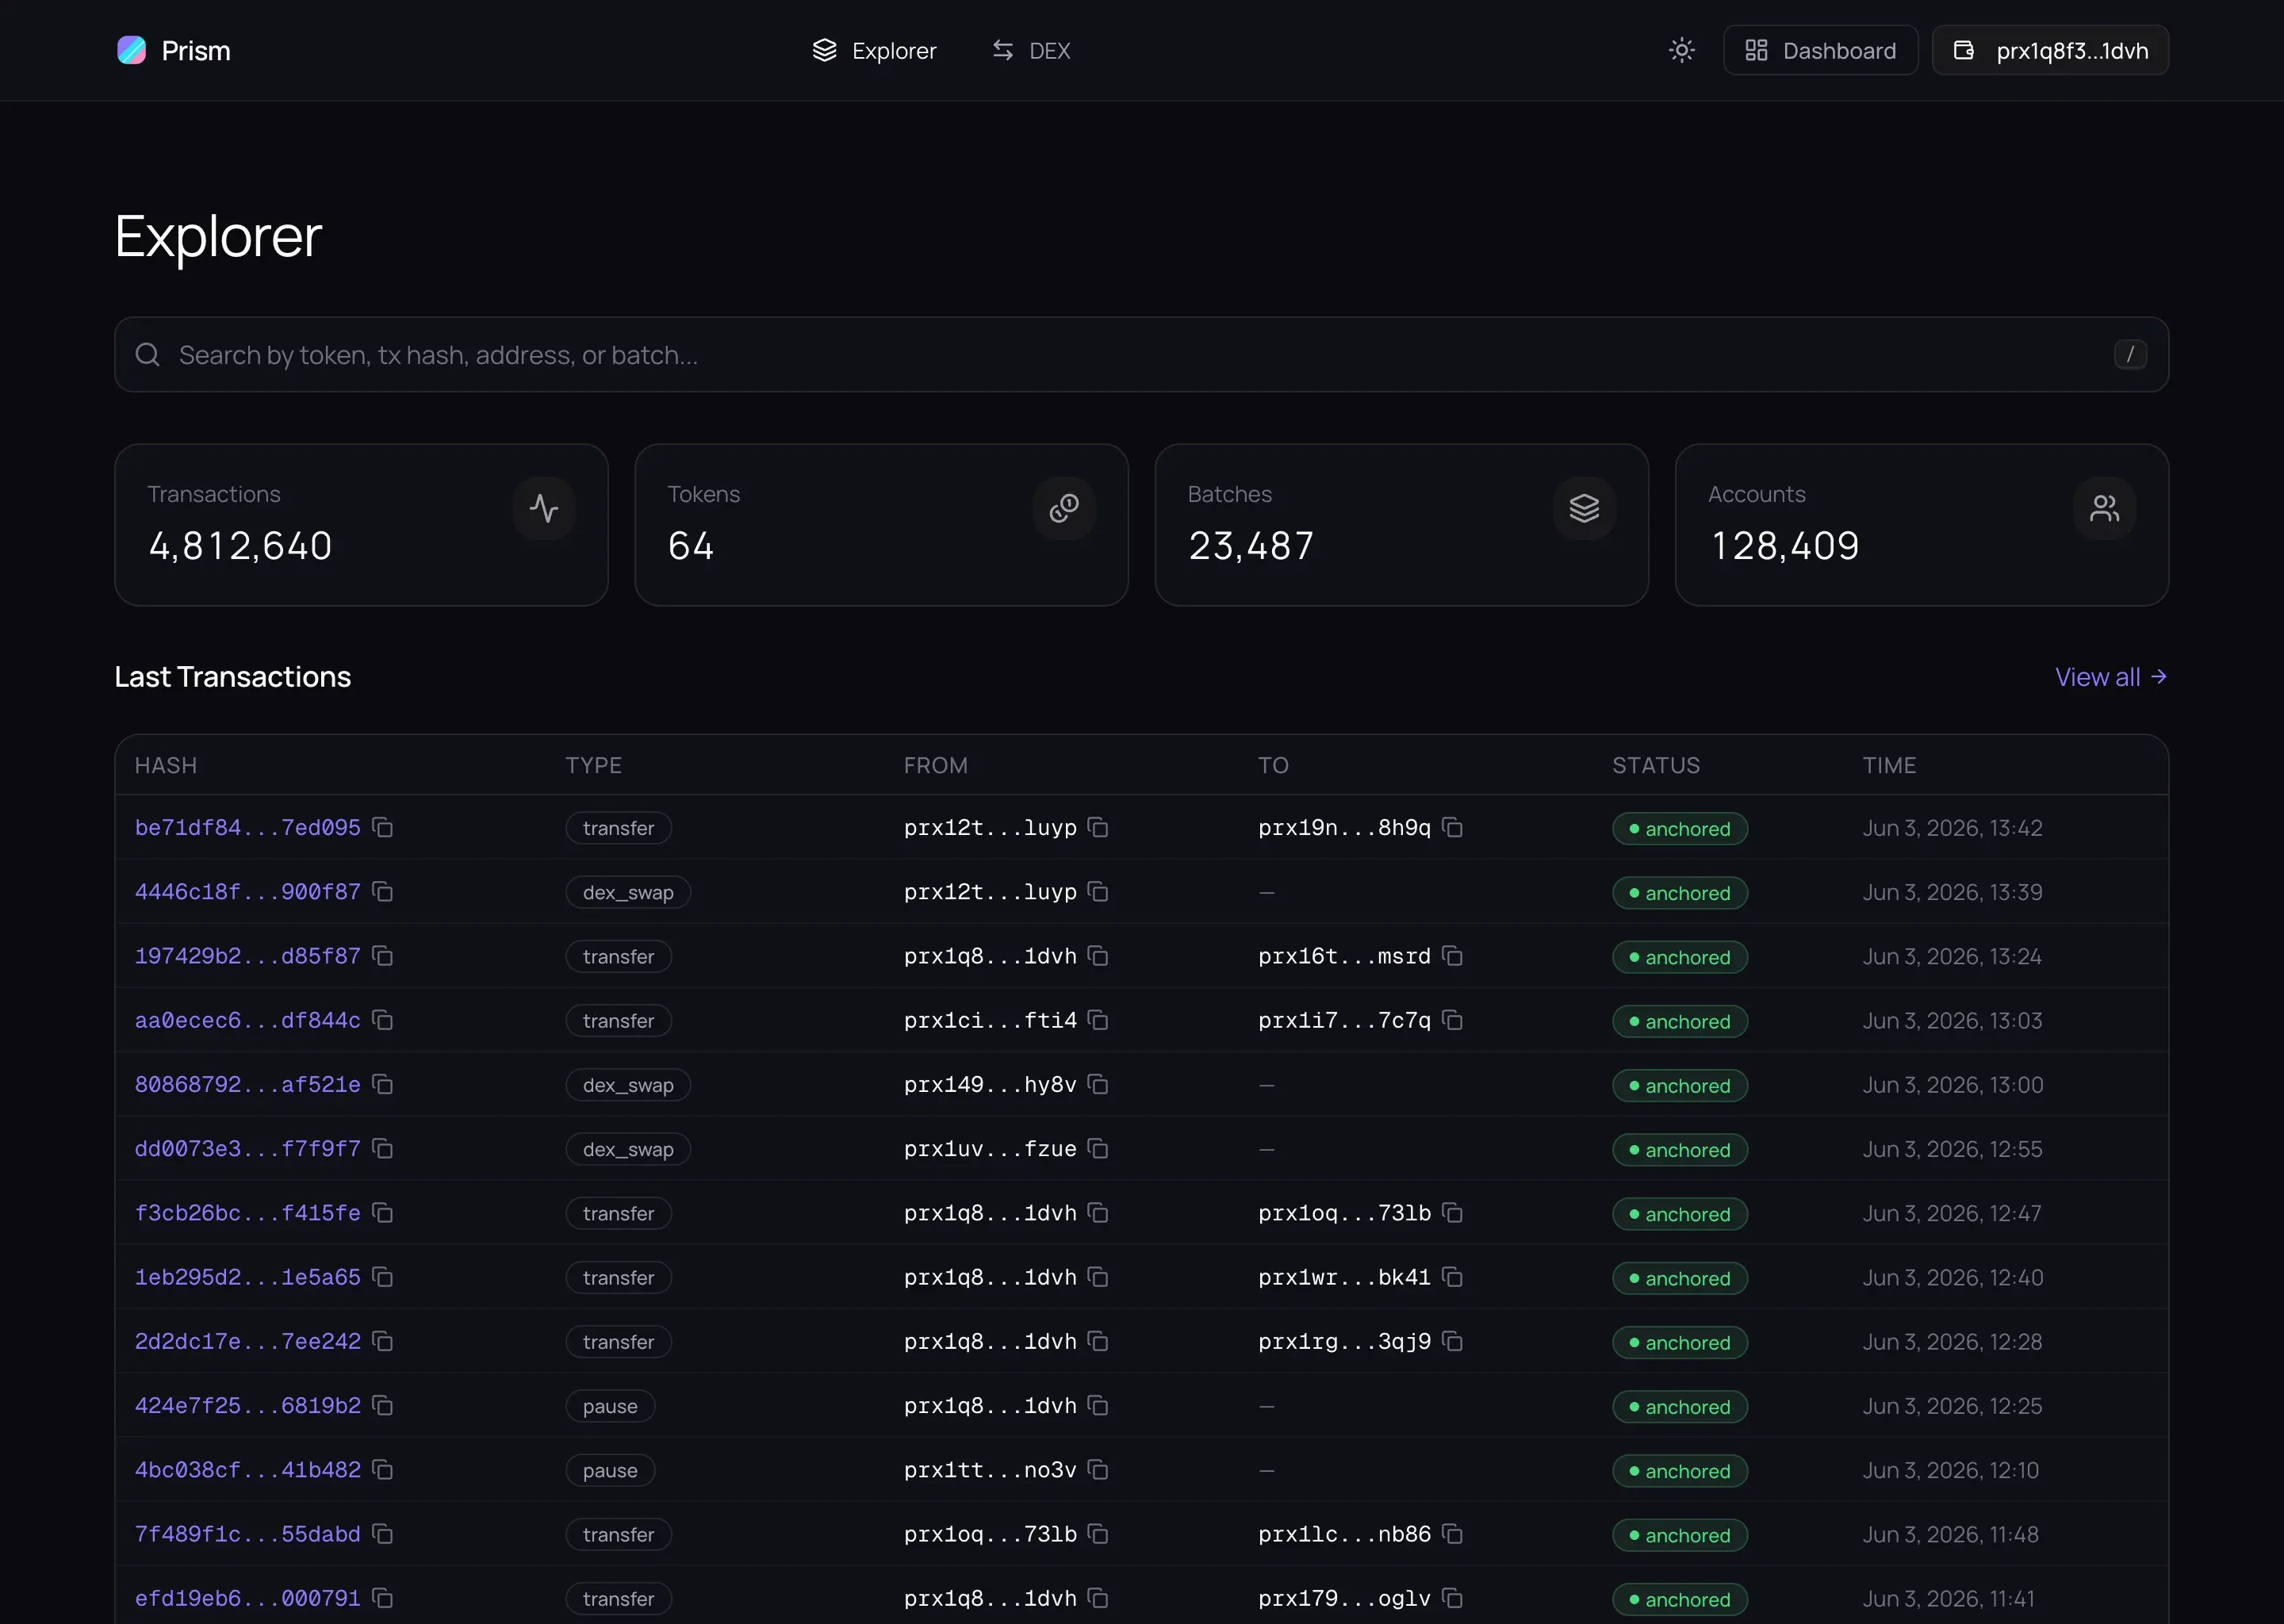
Task: Copy to-address prx1lc...nb86
Action: (x=1452, y=1533)
